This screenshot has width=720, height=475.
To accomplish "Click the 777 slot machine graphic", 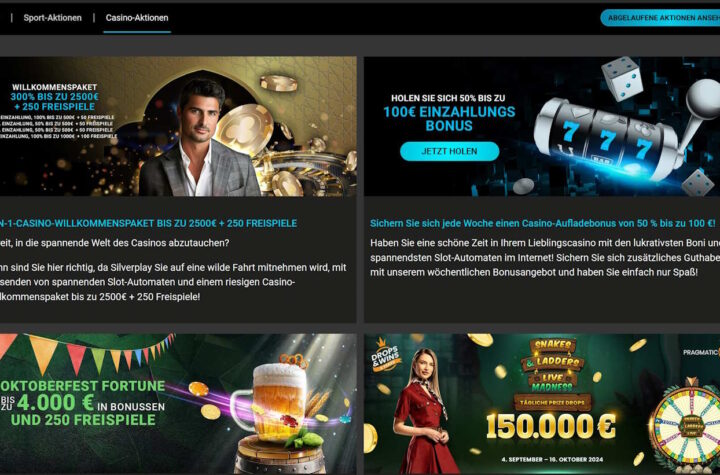I will pos(606,133).
